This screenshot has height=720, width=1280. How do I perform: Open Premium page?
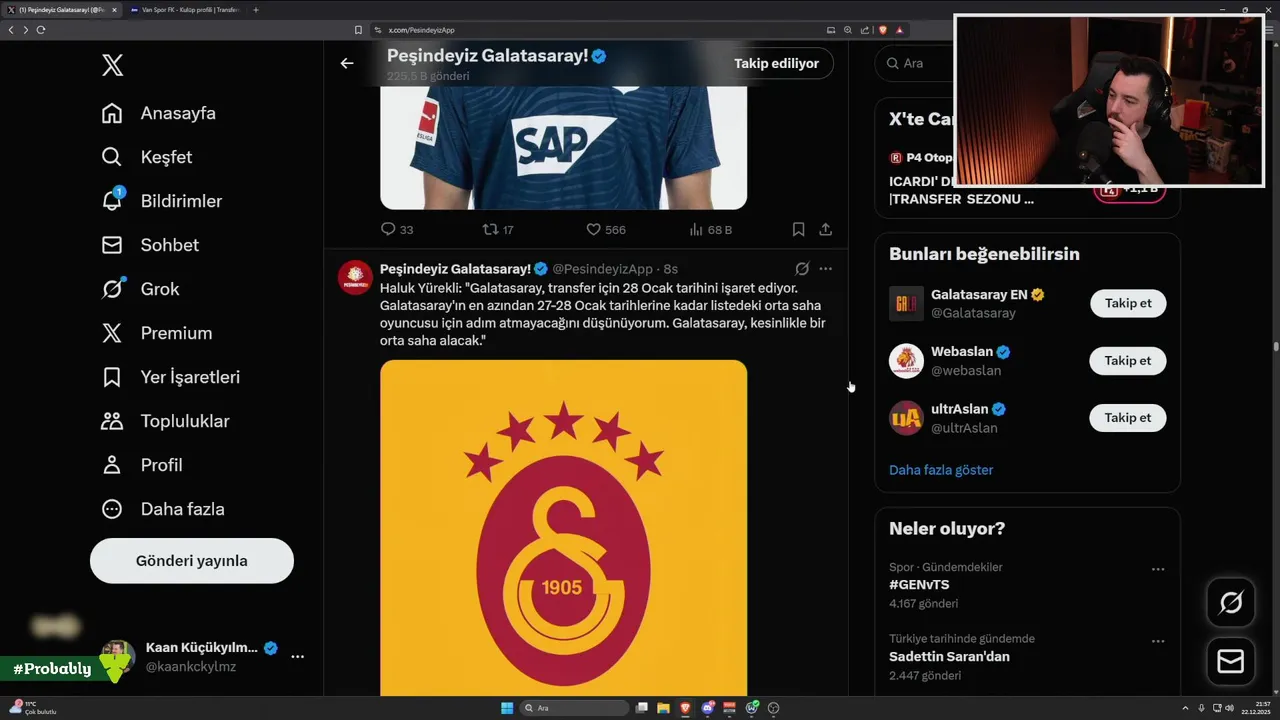(x=156, y=333)
